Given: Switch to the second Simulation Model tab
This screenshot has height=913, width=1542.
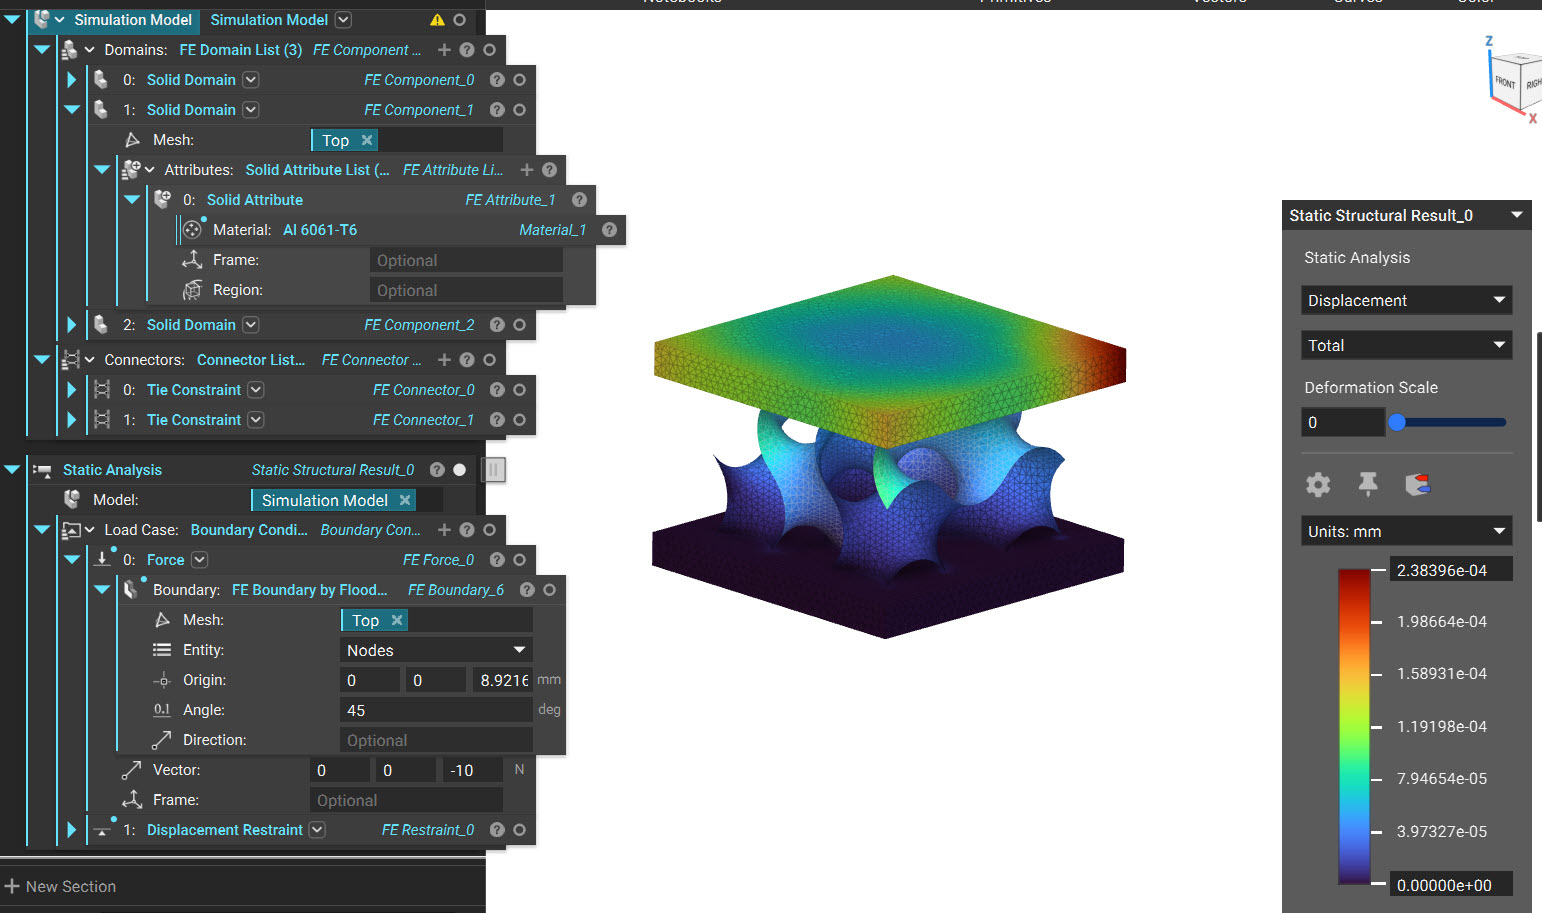Looking at the screenshot, I should tap(270, 20).
